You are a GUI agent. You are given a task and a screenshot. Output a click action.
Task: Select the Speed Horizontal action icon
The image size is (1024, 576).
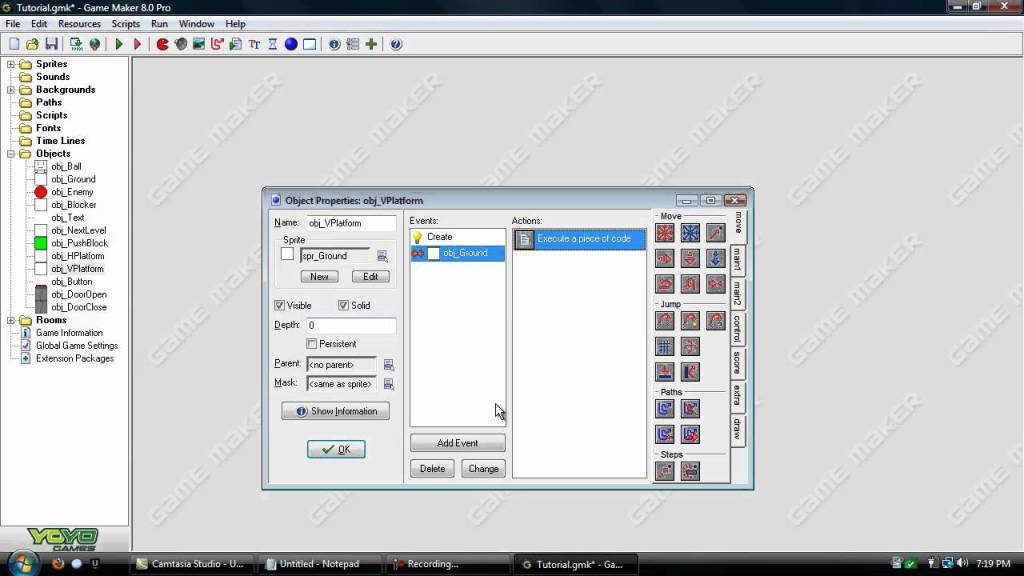tap(665, 258)
